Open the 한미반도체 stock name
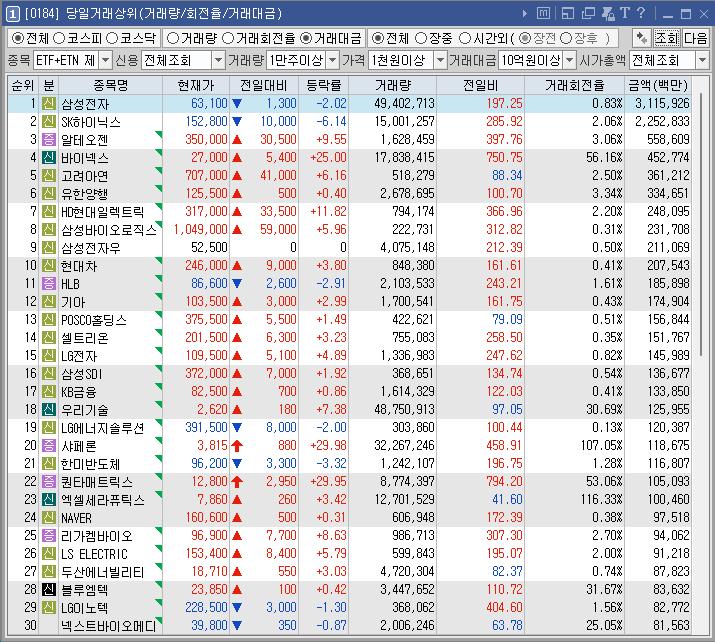Image resolution: width=715 pixels, height=642 pixels. 90,464
